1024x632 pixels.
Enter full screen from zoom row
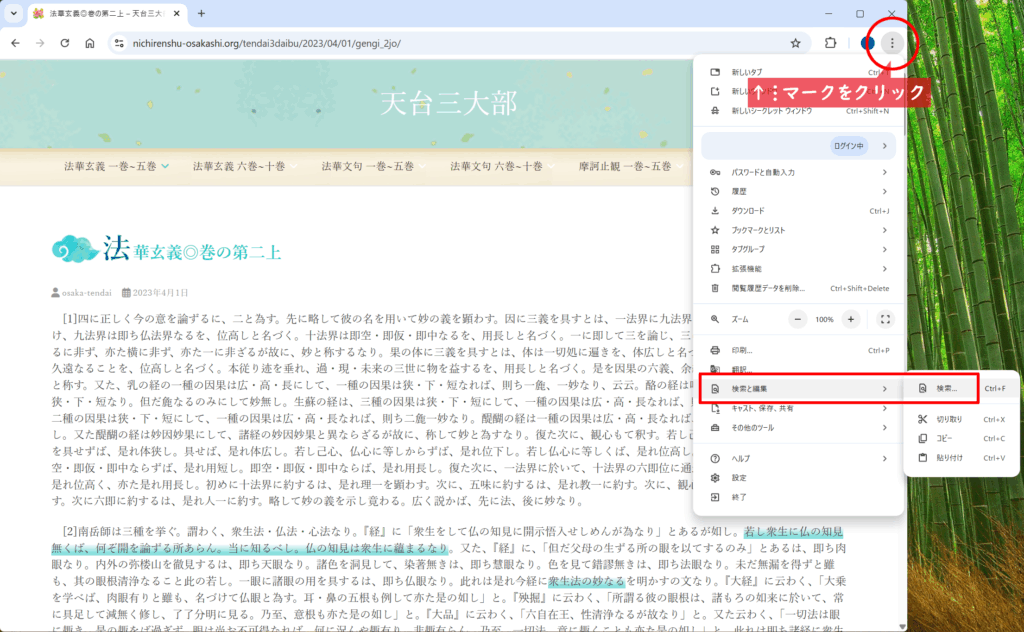(x=884, y=319)
